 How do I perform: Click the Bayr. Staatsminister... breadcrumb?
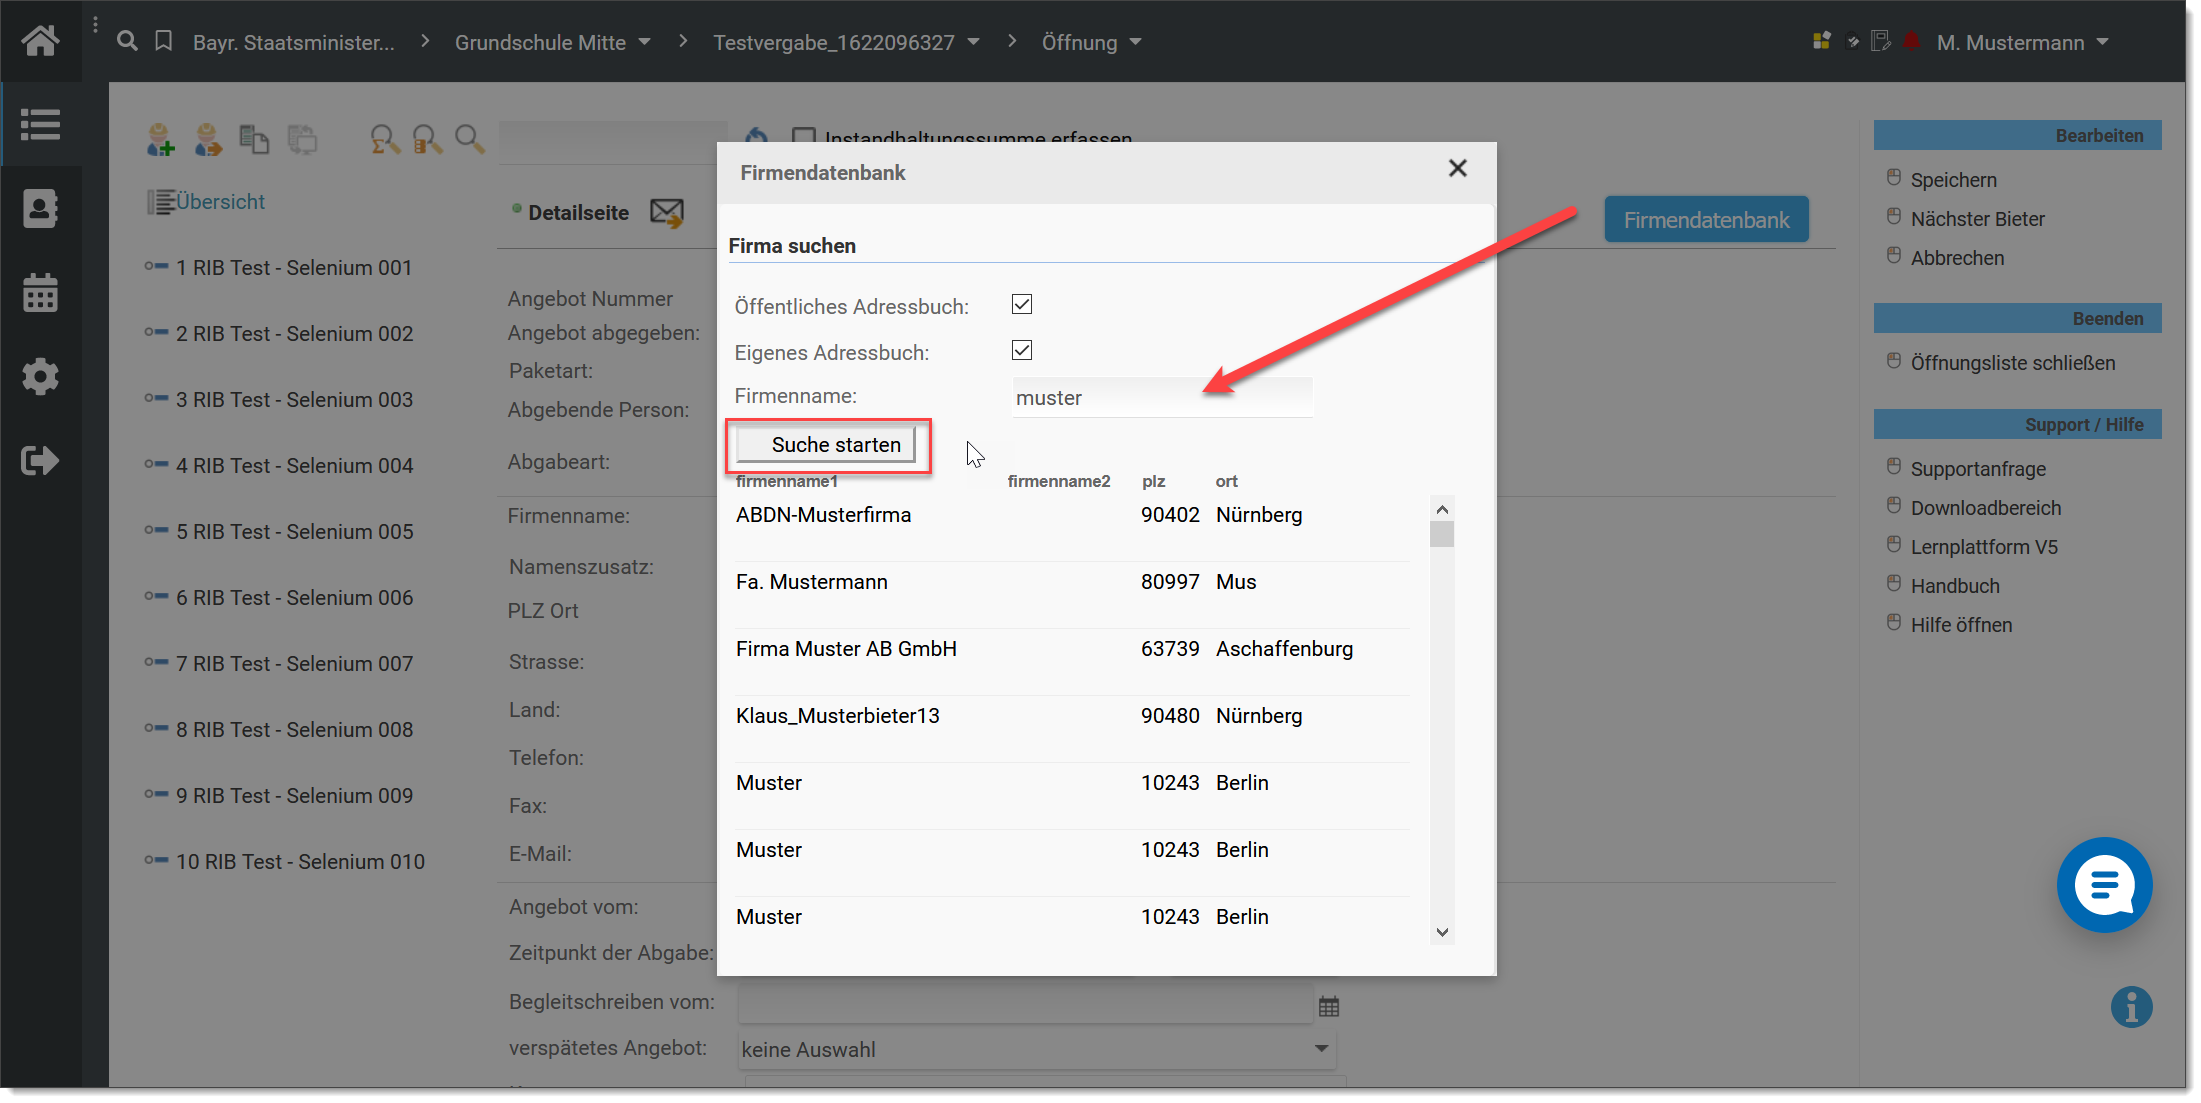click(294, 42)
